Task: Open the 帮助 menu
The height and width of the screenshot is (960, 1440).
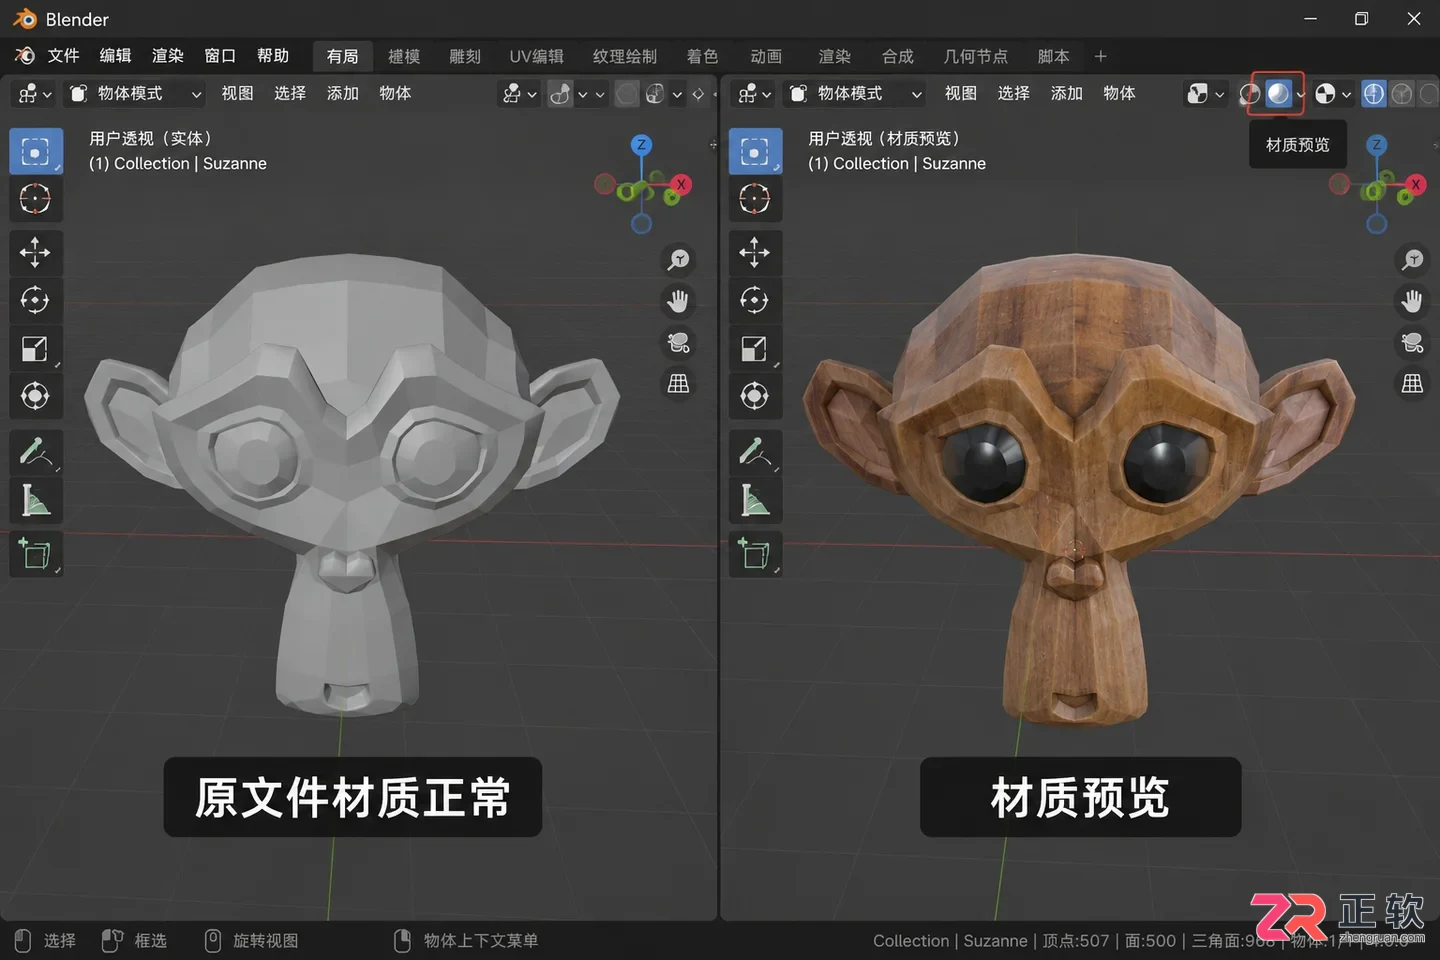Action: pos(273,56)
